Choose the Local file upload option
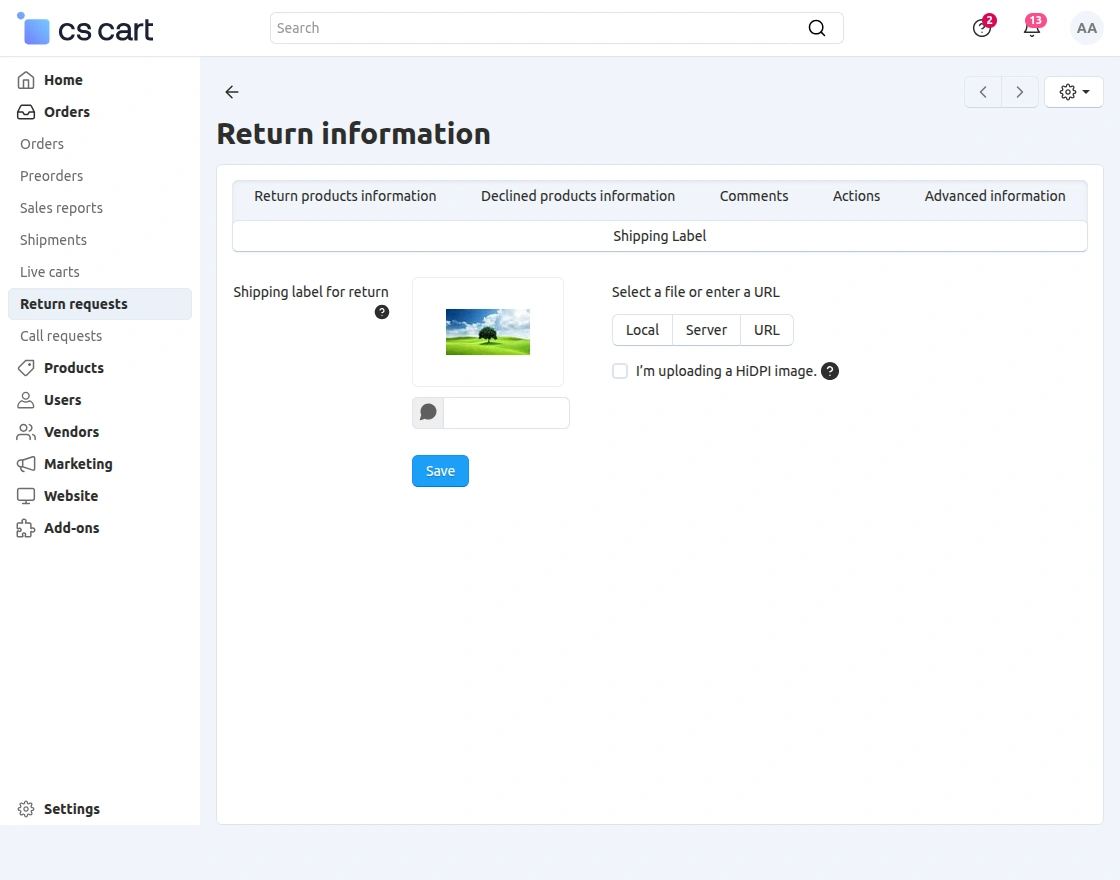 pyautogui.click(x=642, y=330)
